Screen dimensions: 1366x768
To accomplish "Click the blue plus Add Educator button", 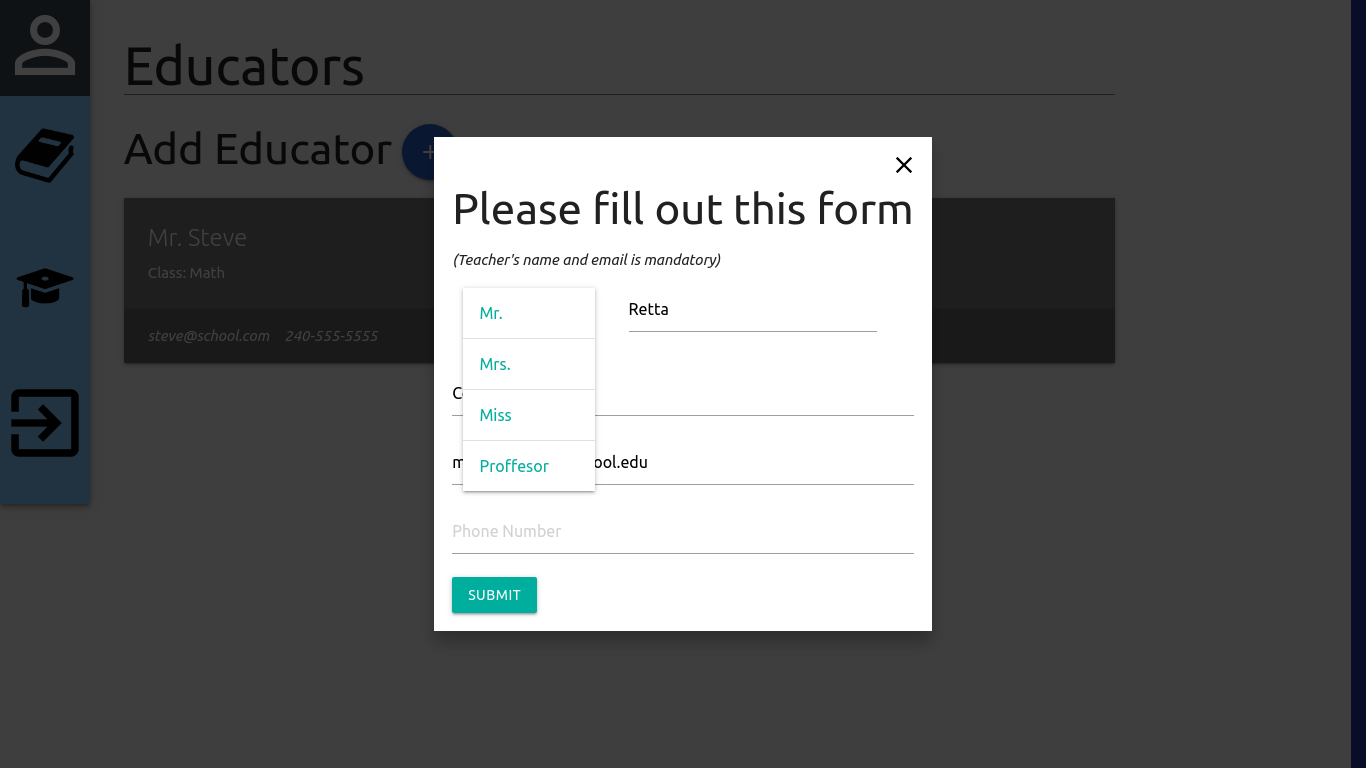I will point(418,152).
